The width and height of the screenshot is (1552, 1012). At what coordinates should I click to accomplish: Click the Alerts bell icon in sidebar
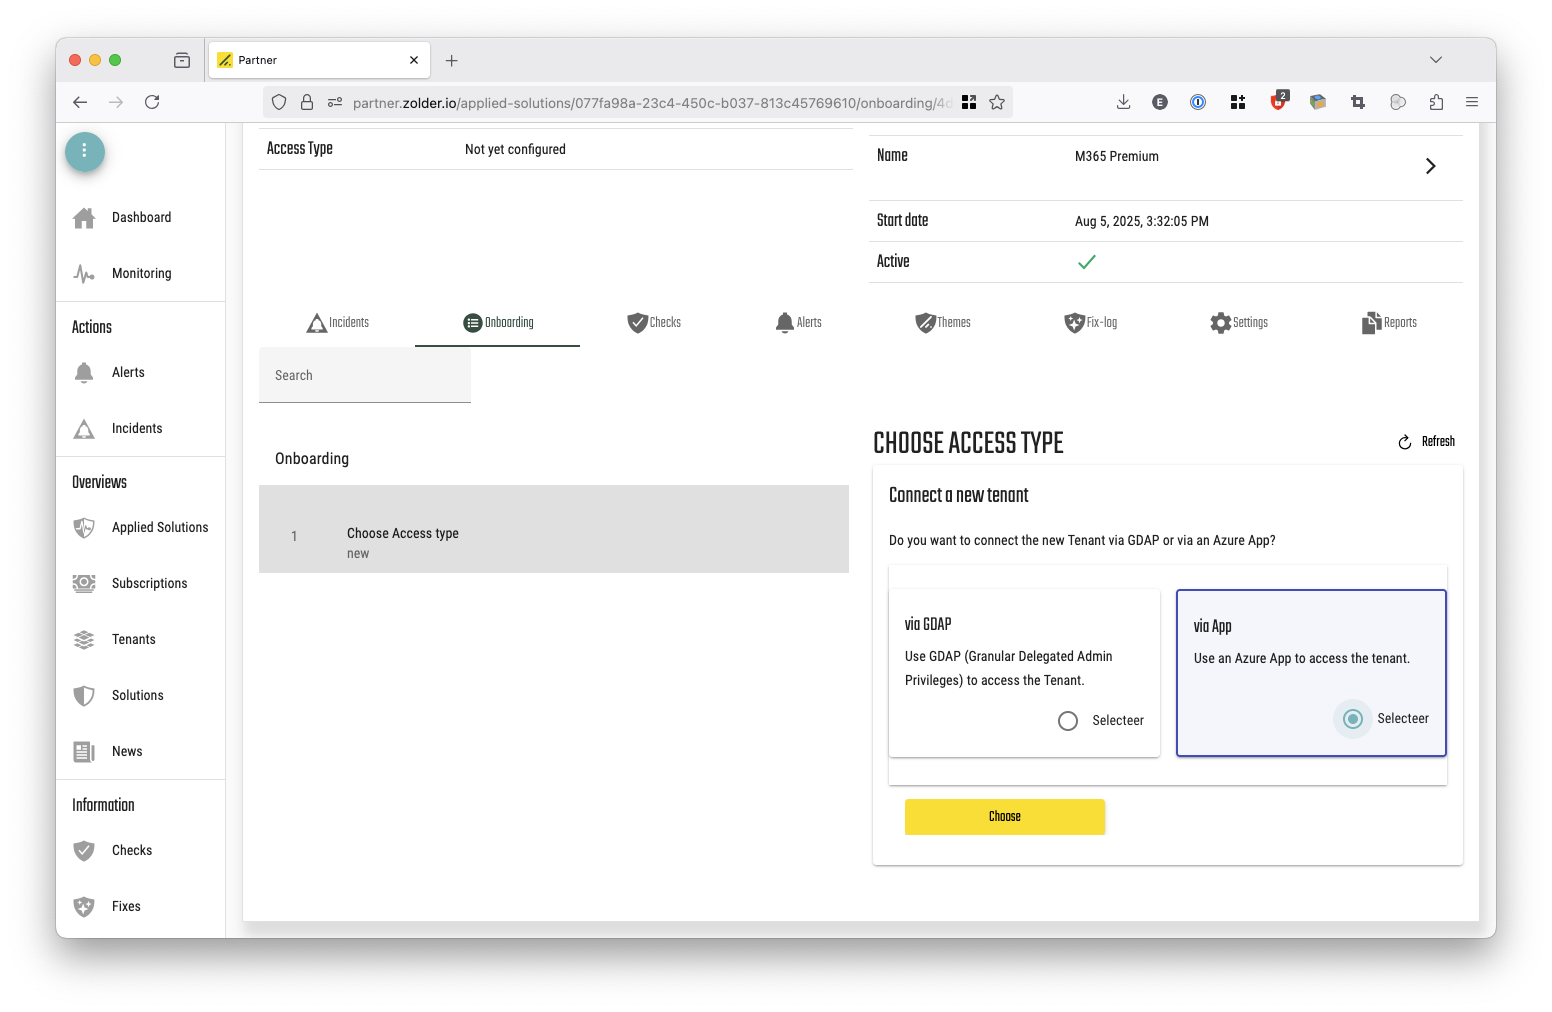pos(84,373)
